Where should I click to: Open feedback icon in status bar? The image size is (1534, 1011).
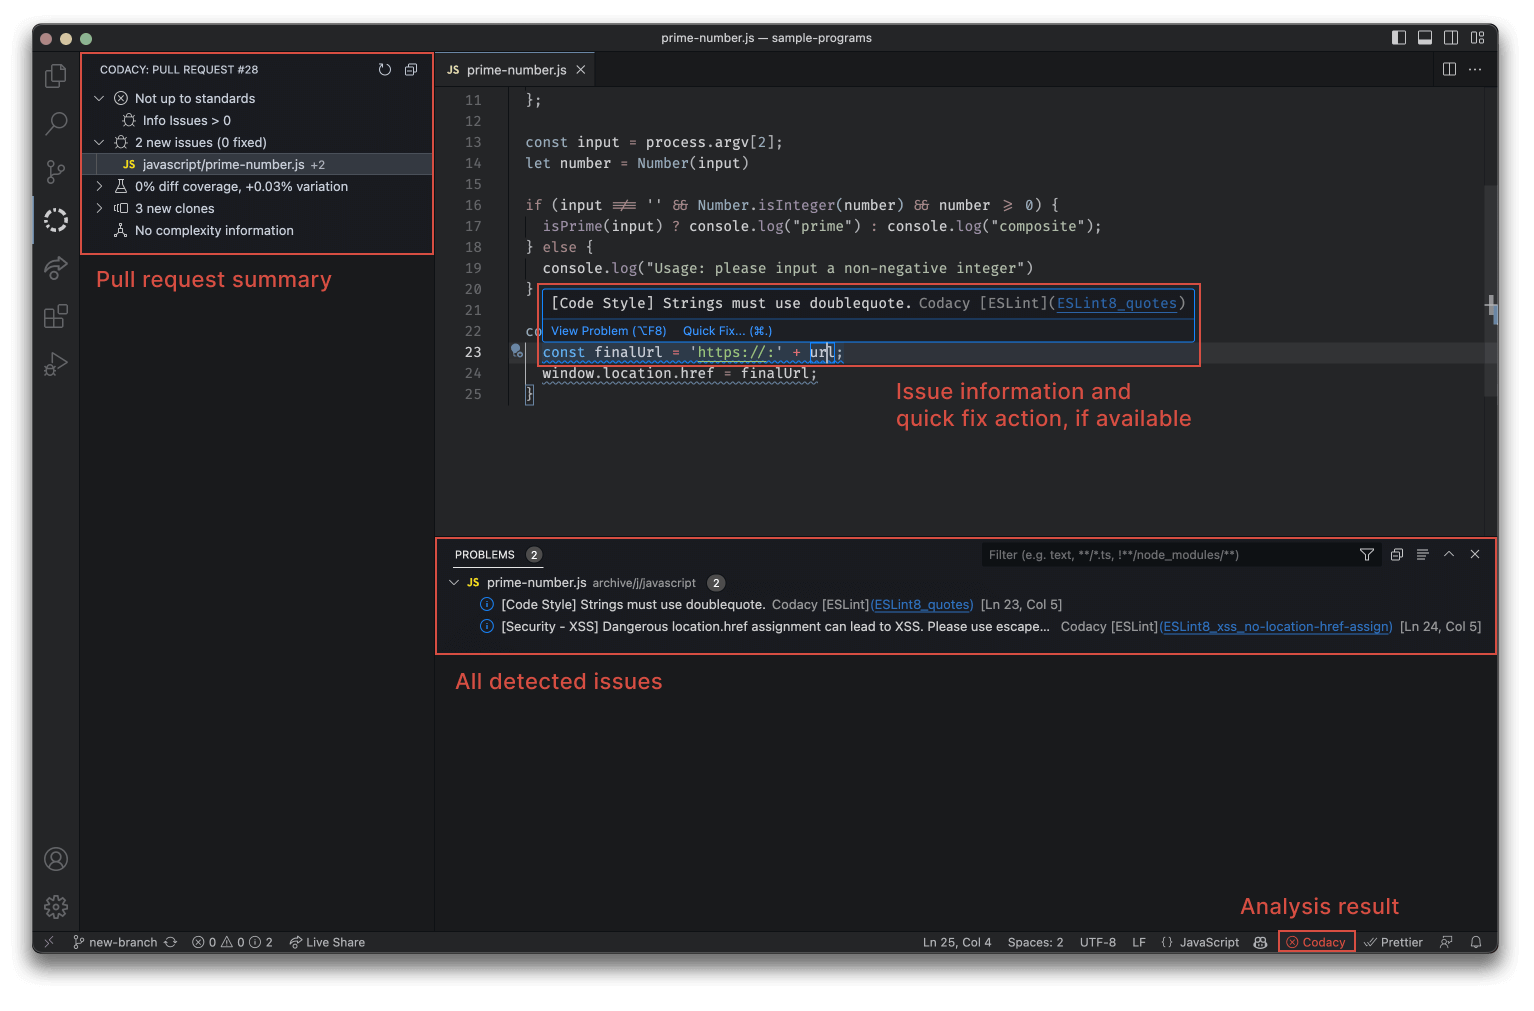tap(1446, 942)
